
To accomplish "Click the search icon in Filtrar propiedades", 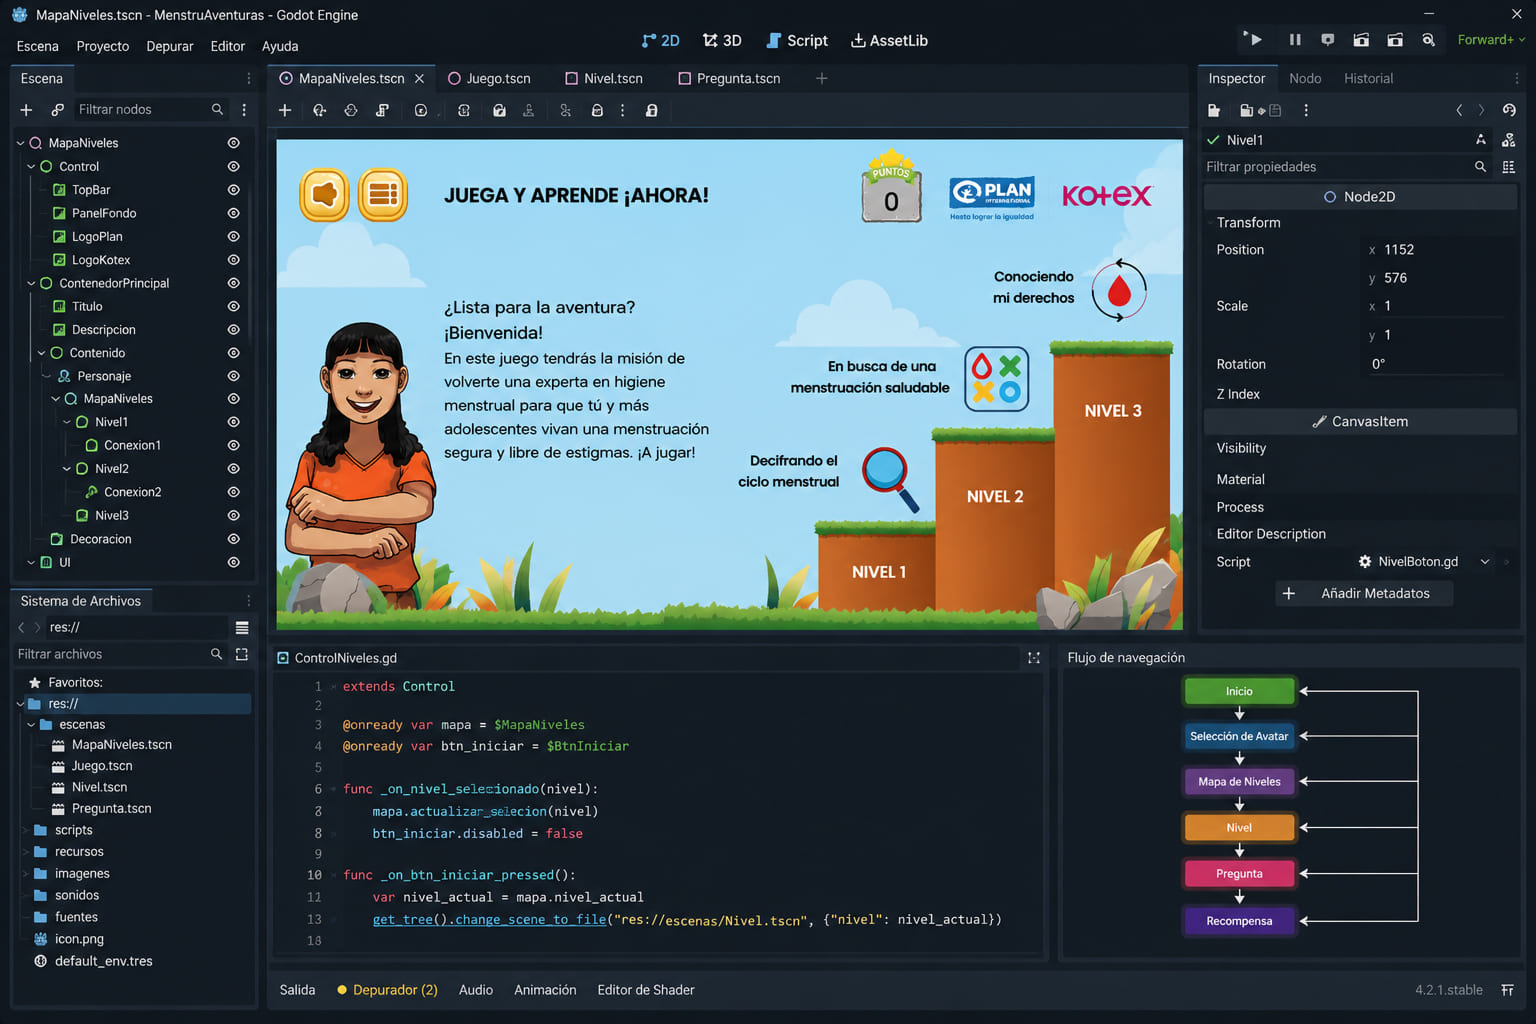I will click(1480, 167).
